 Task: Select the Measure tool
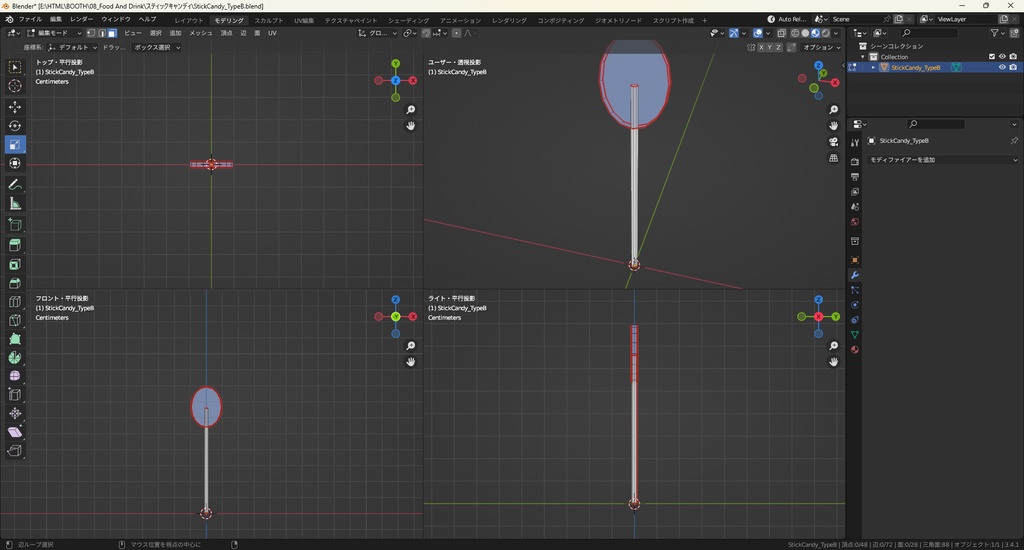pyautogui.click(x=15, y=204)
